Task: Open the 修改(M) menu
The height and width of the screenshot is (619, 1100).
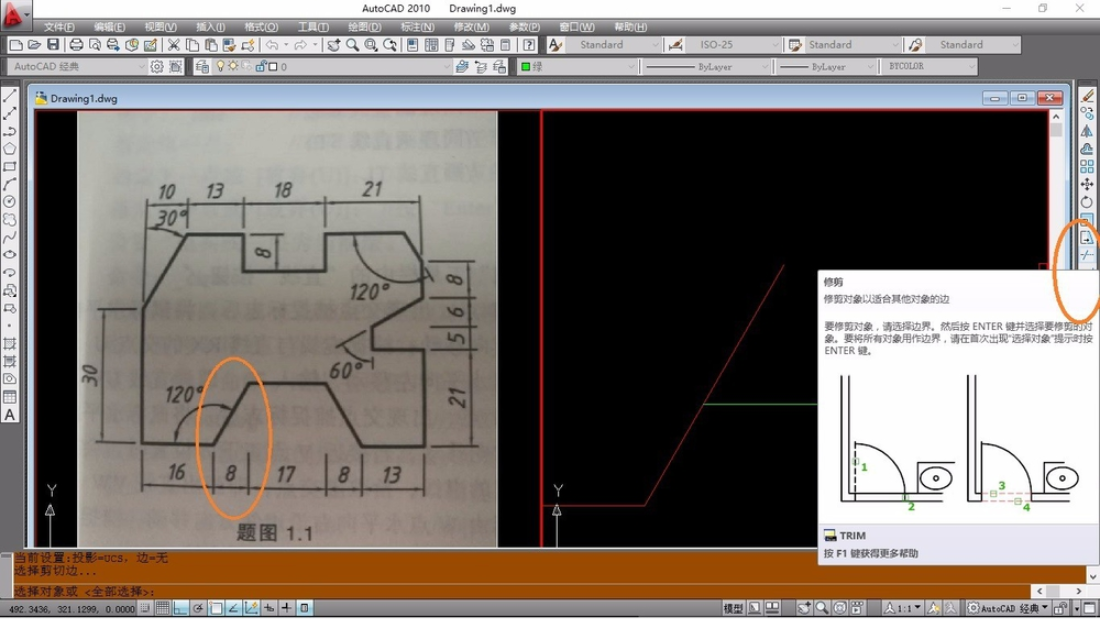Action: [471, 27]
